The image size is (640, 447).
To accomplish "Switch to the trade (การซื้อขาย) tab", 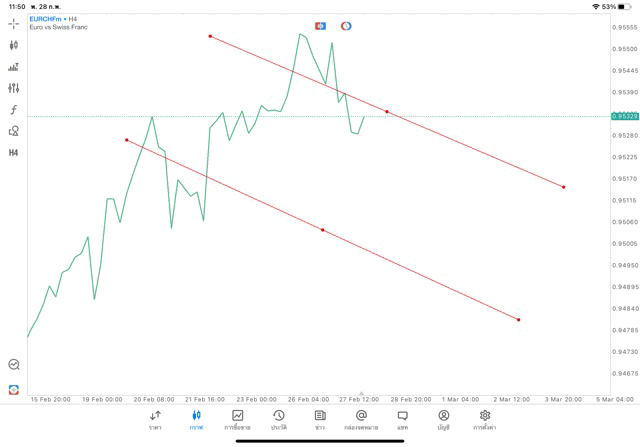I will [x=238, y=419].
